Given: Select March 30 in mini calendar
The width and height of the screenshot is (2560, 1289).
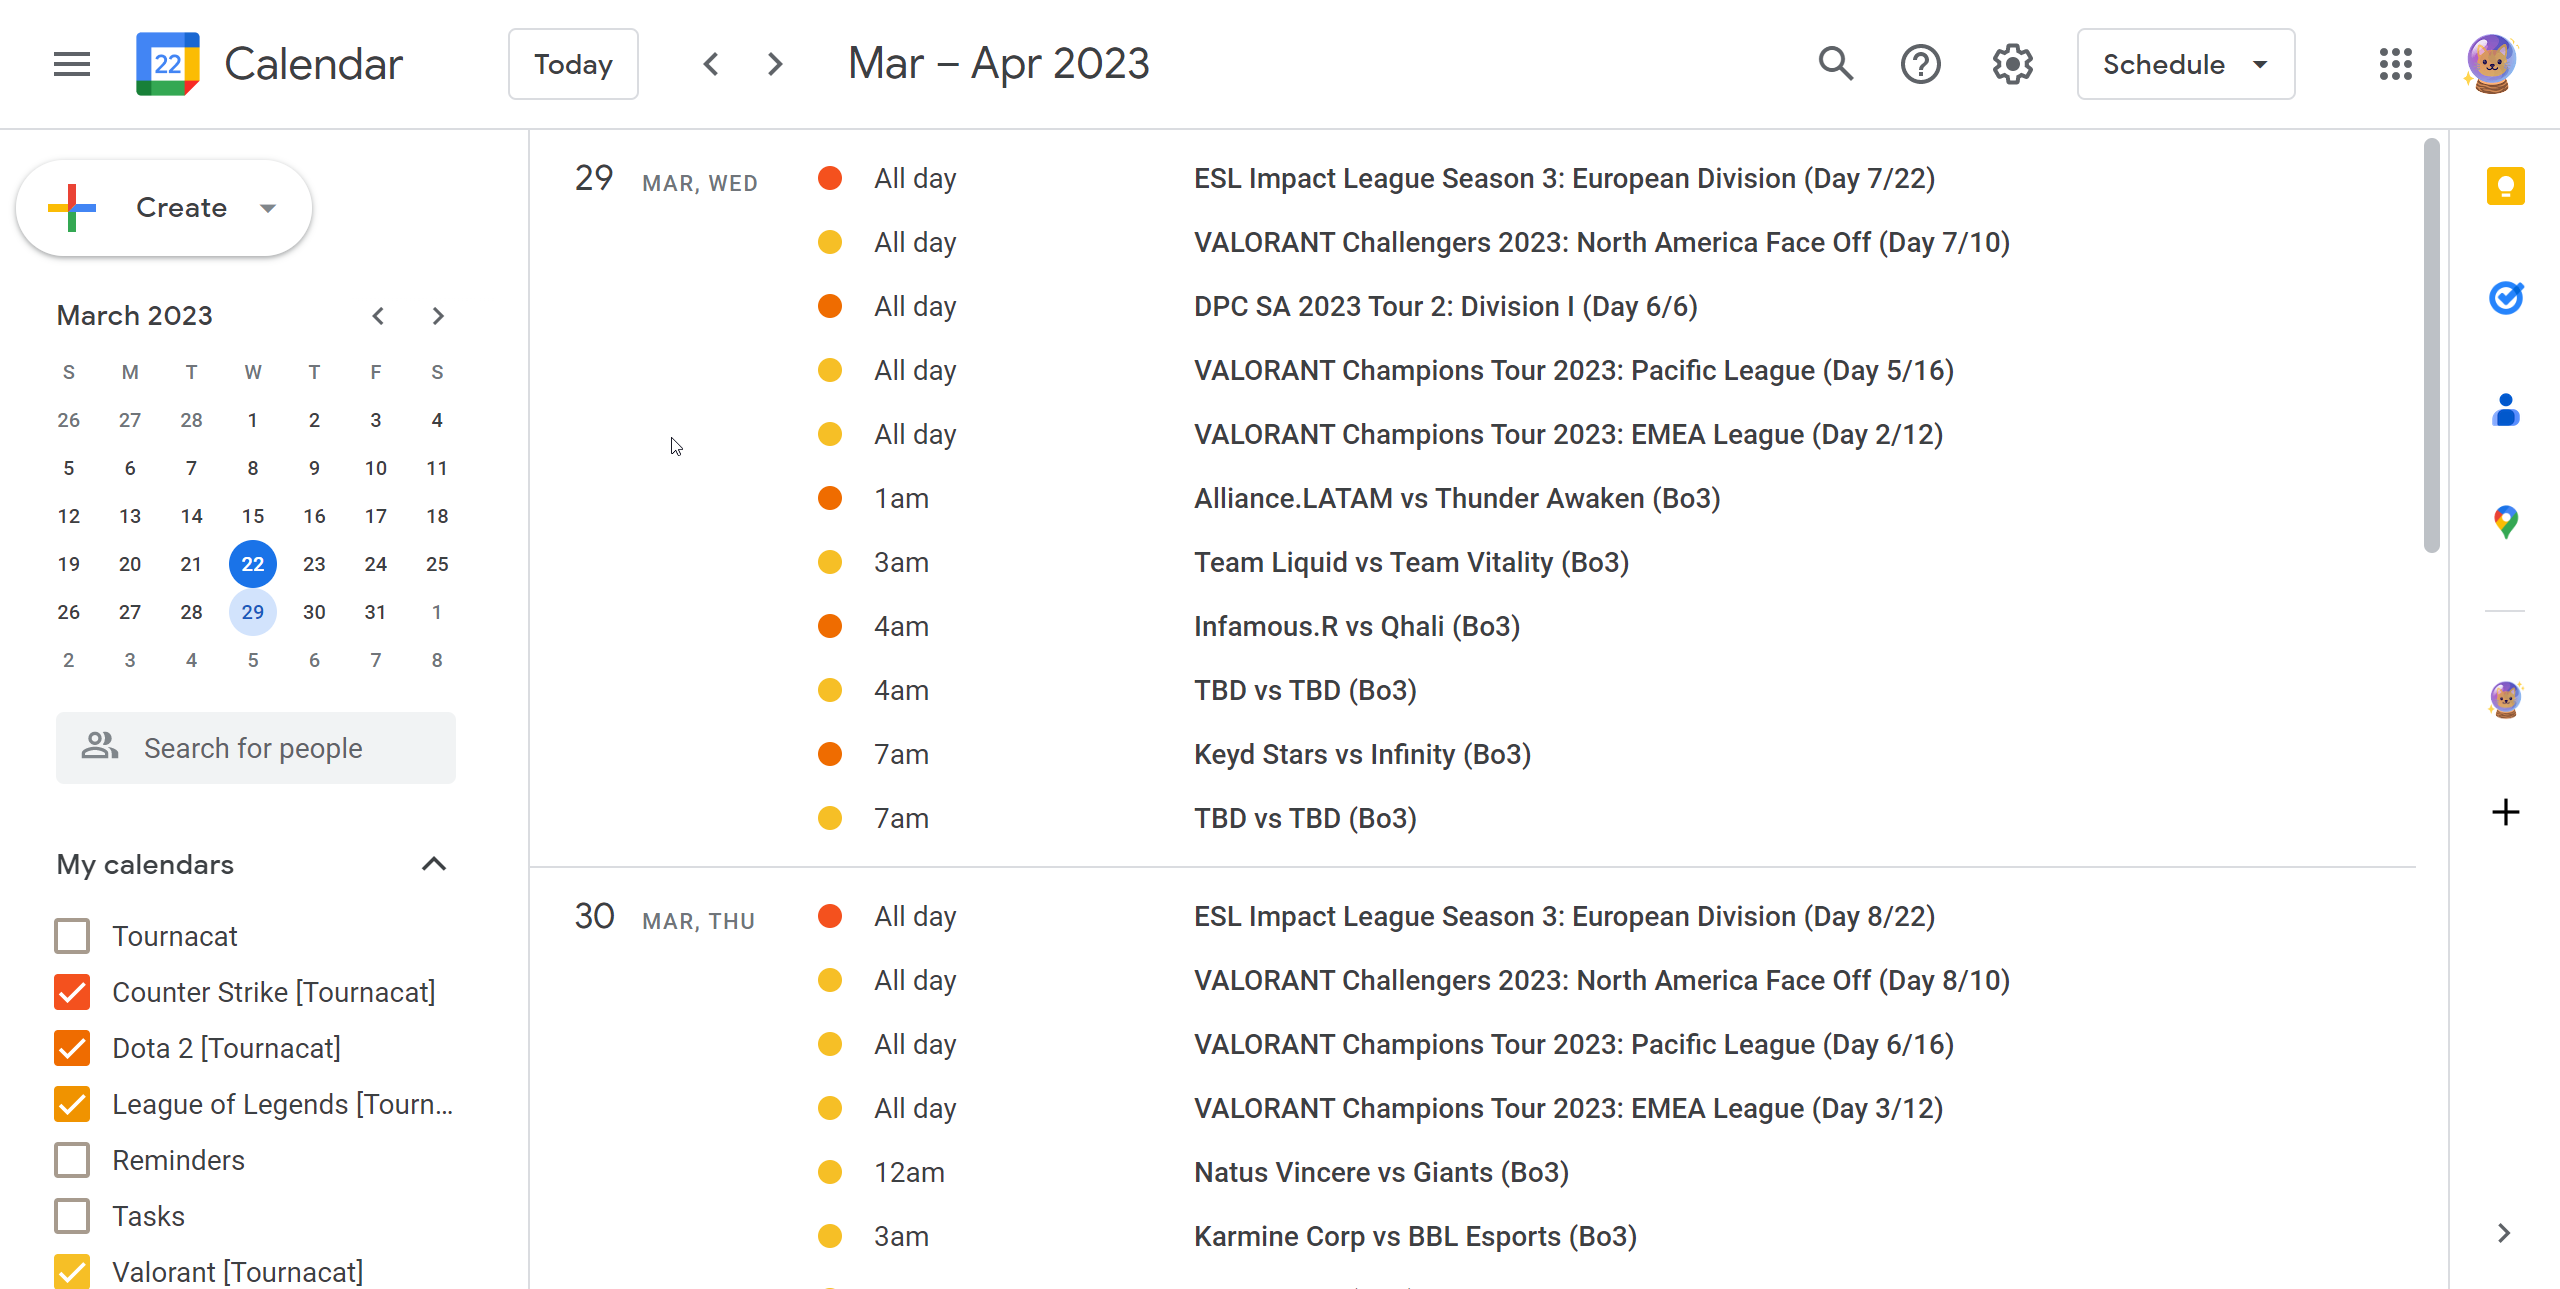Looking at the screenshot, I should pos(314,612).
